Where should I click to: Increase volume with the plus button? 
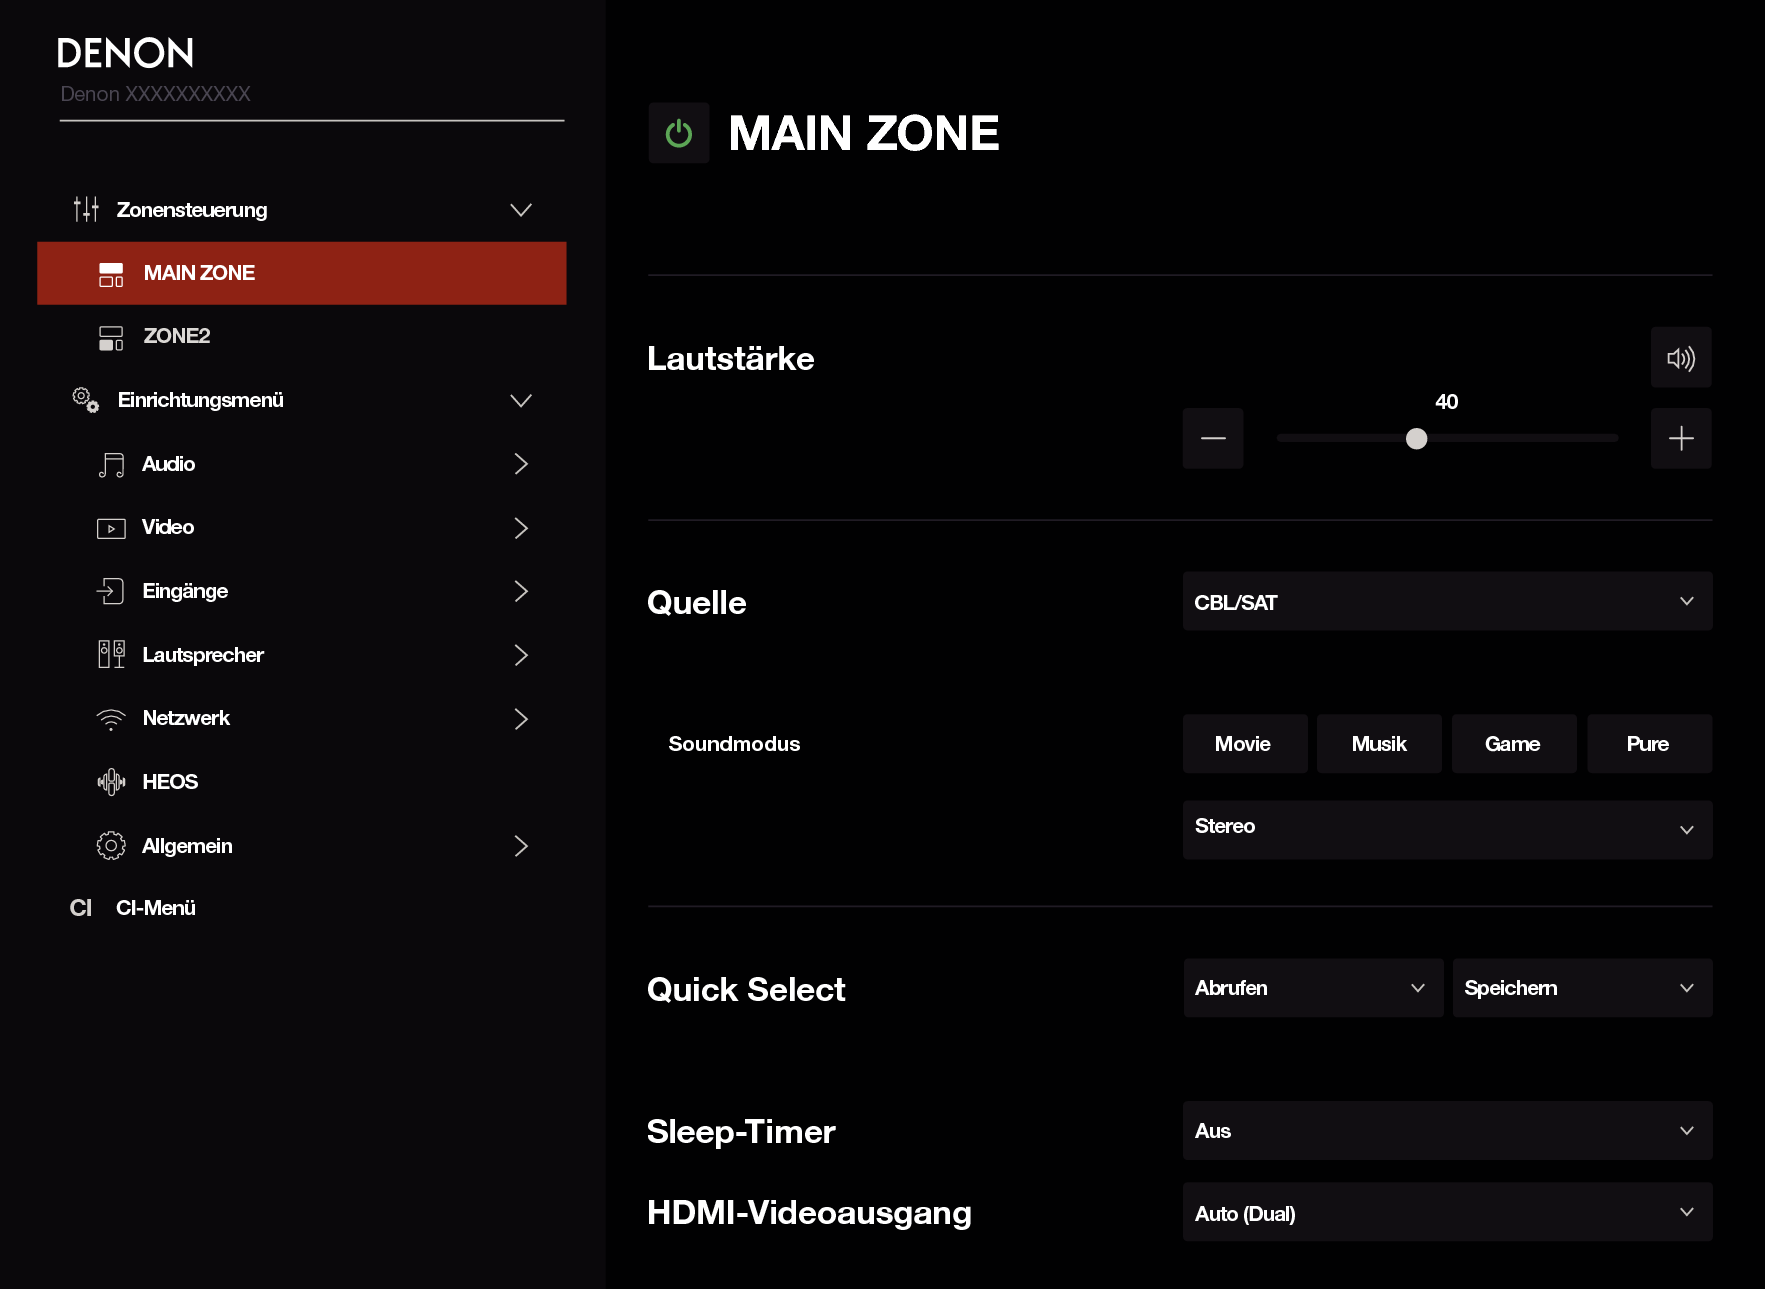[1680, 438]
